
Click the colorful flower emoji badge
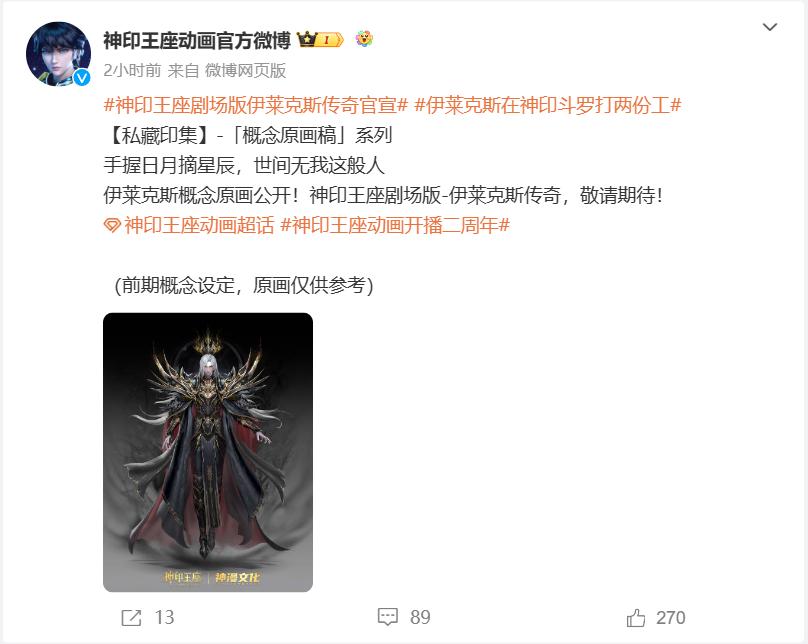pos(364,39)
